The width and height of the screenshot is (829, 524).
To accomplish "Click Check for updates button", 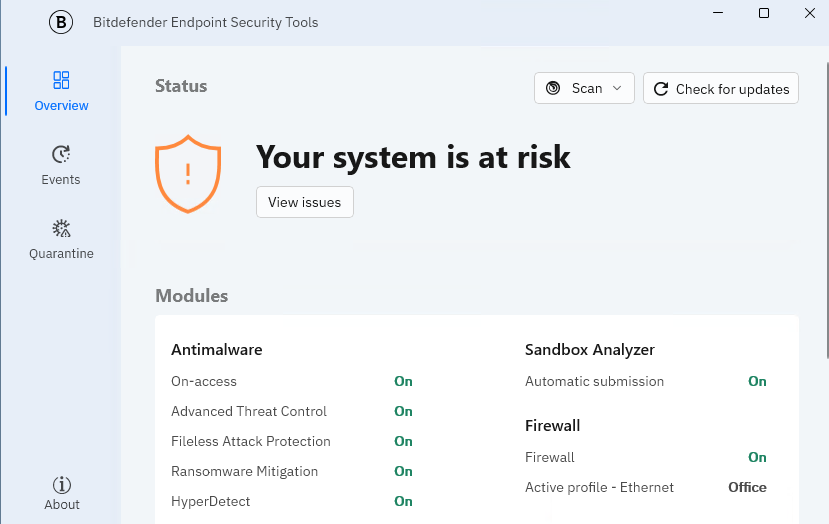I will click(x=721, y=89).
